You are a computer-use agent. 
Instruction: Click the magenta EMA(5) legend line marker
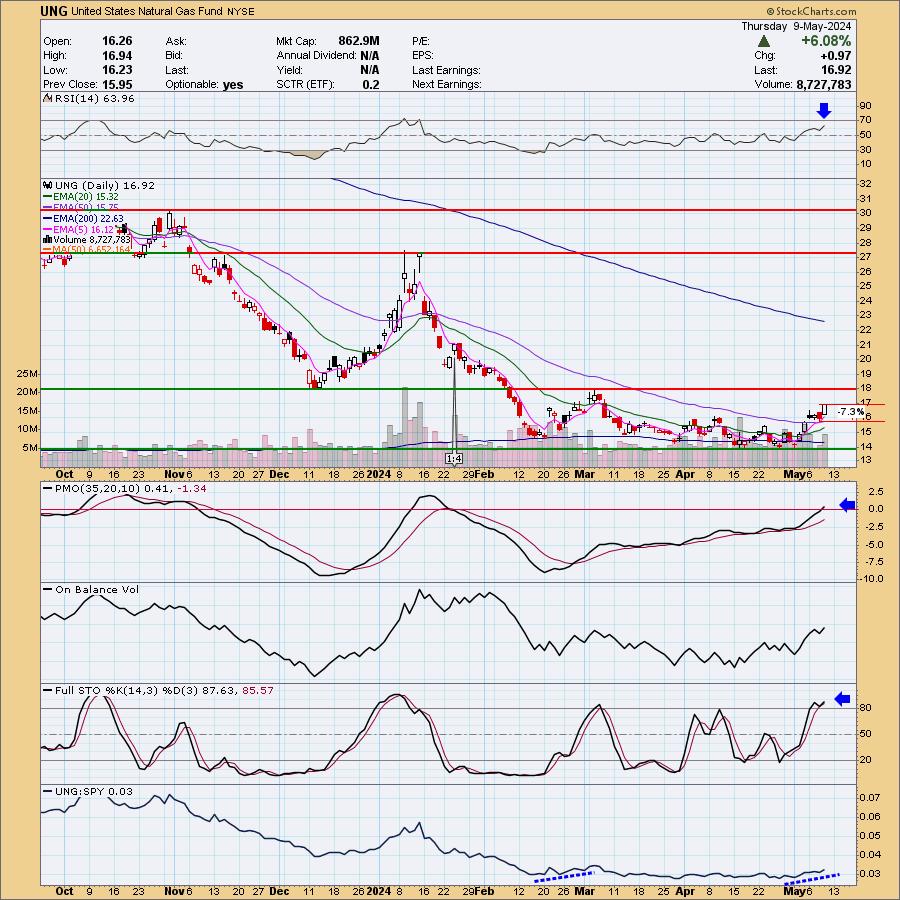(x=48, y=229)
